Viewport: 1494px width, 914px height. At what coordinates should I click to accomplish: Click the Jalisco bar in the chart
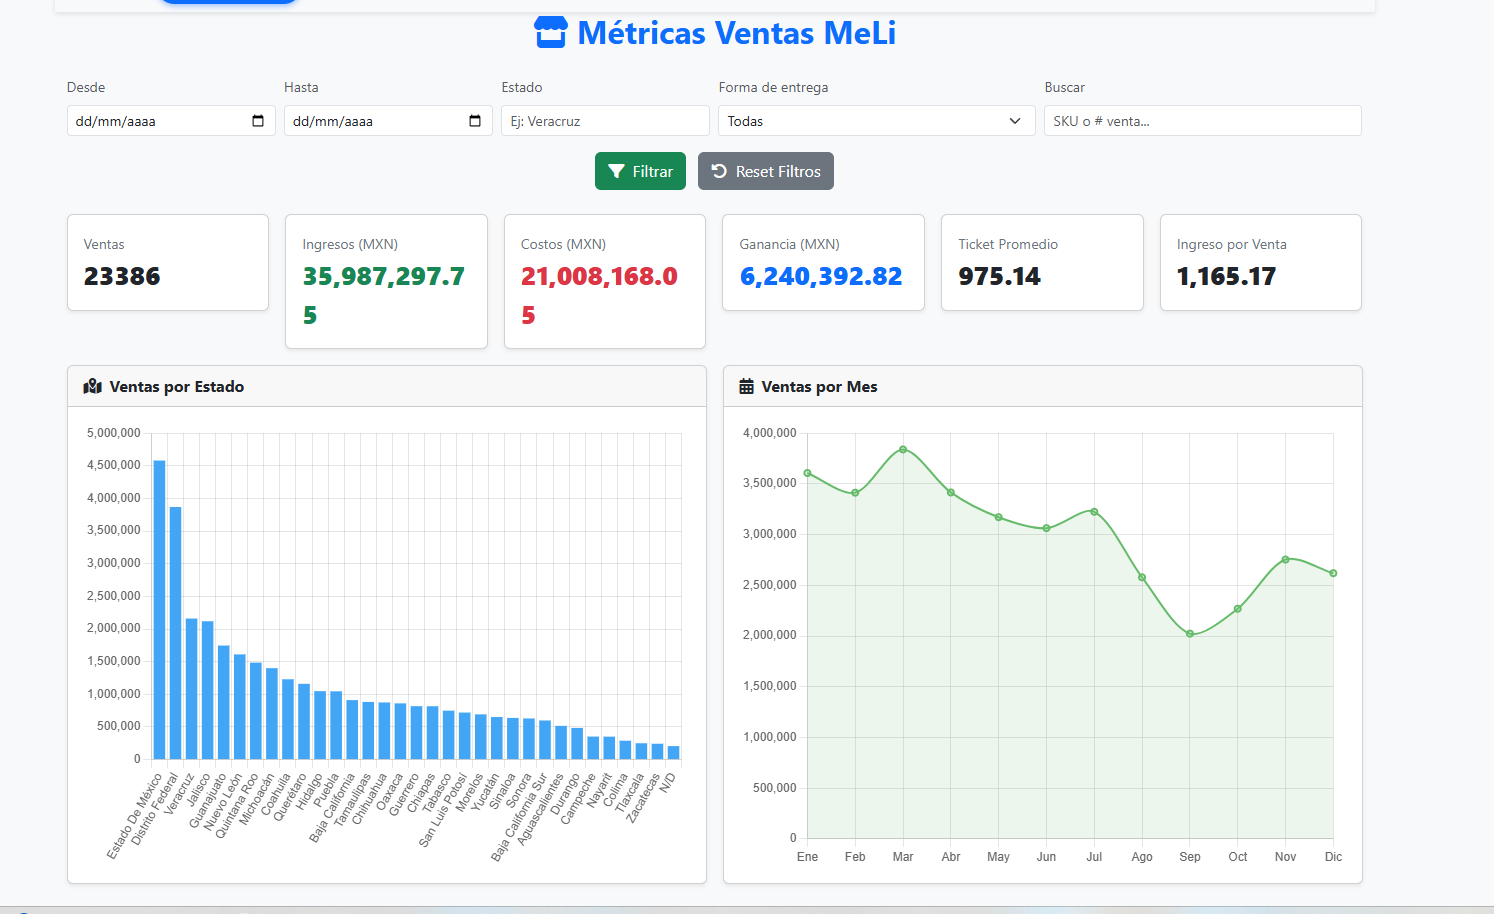click(208, 690)
